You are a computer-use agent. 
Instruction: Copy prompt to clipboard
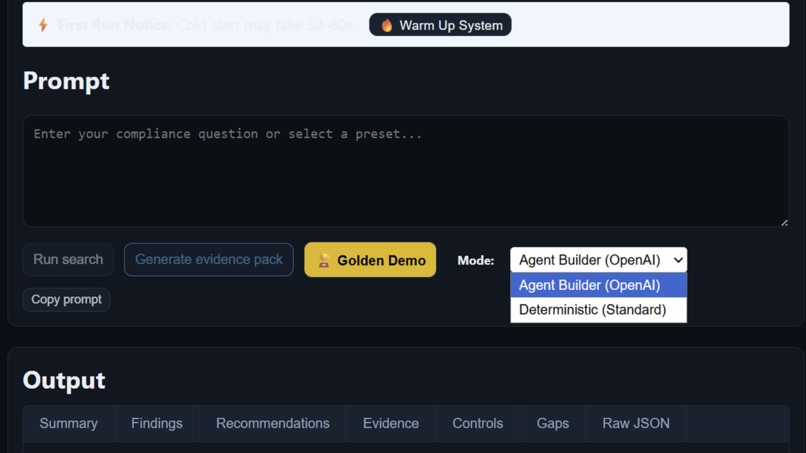point(66,299)
